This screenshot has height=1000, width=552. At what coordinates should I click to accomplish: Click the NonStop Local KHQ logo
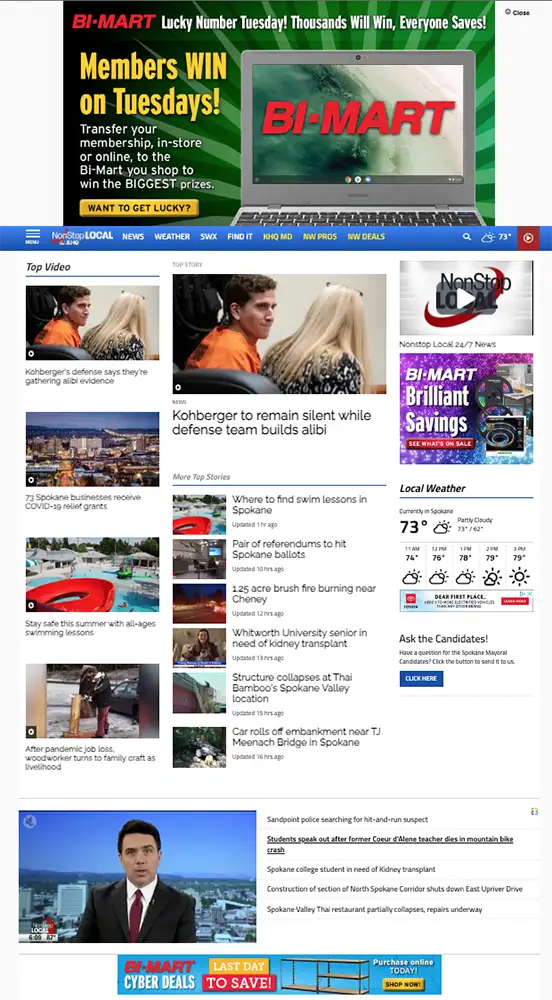pos(82,237)
